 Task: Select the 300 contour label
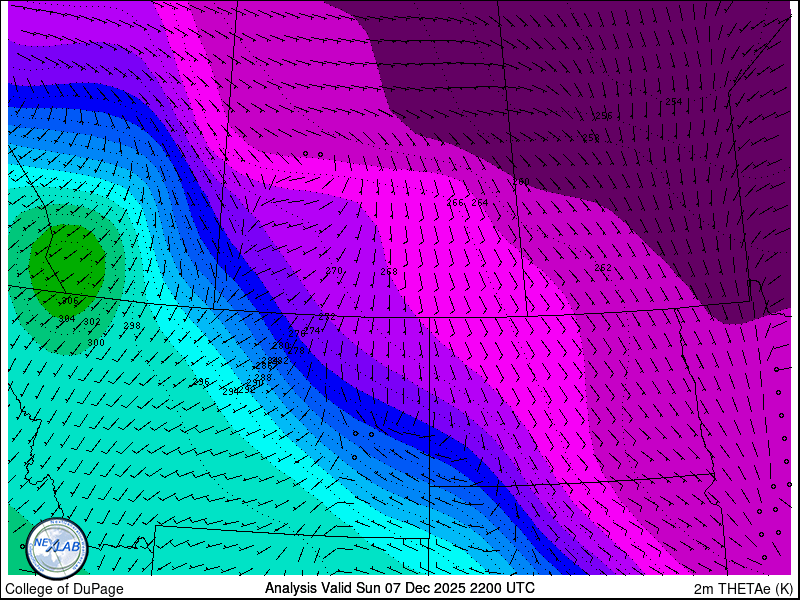[x=96, y=343]
